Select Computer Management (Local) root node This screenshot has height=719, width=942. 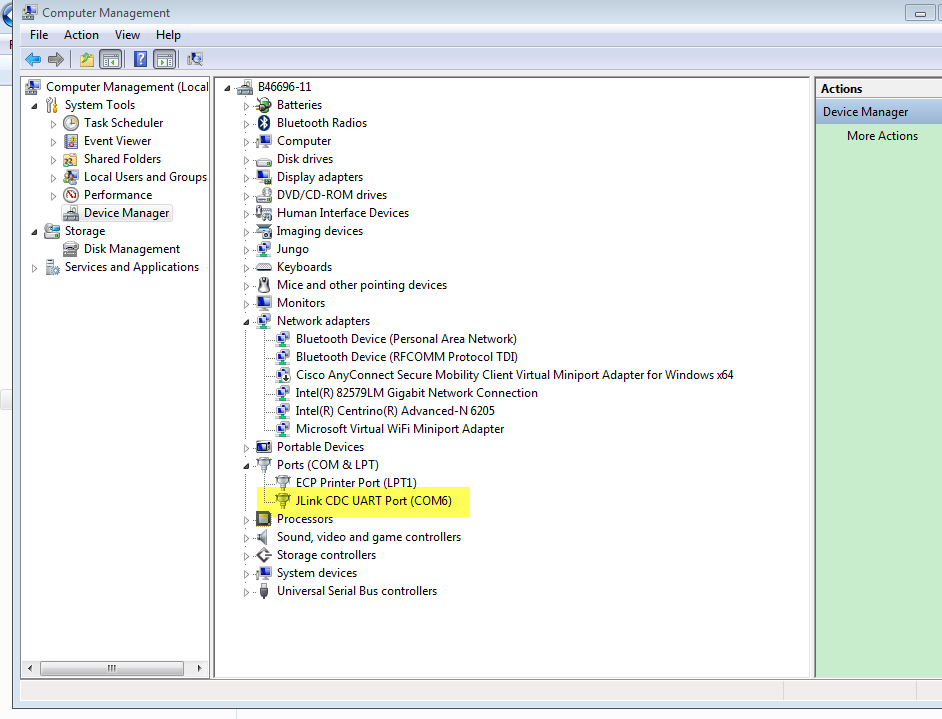coord(127,87)
